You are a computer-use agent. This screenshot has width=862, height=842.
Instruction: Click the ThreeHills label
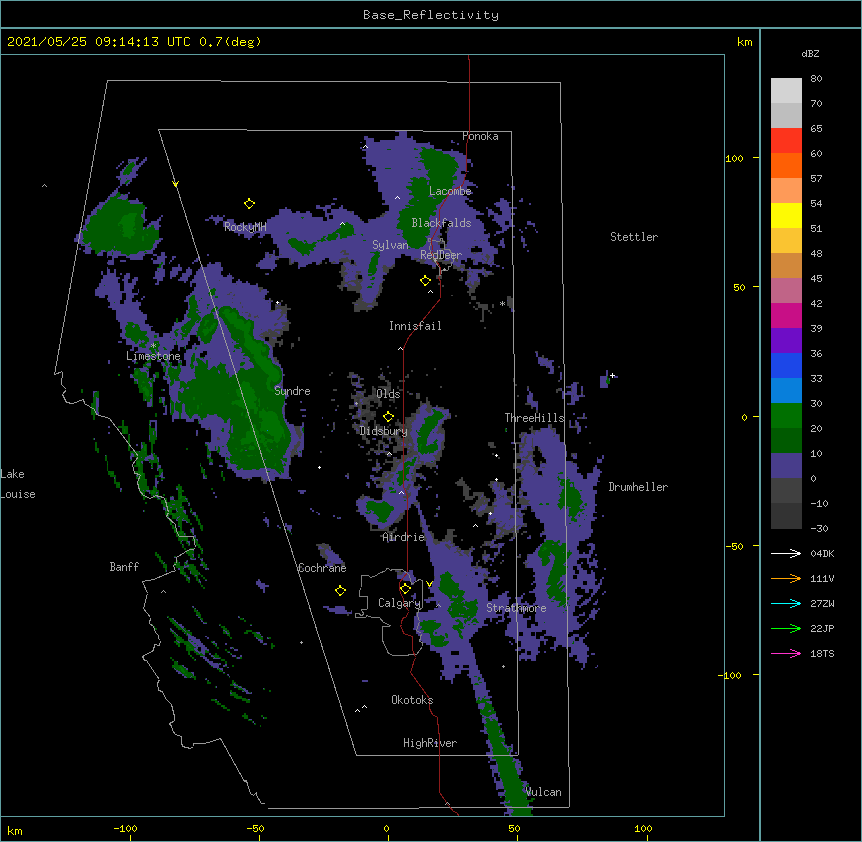coord(534,418)
